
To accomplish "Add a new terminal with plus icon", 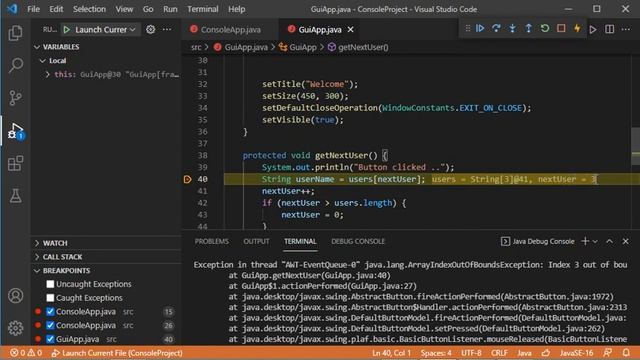I will [x=585, y=241].
